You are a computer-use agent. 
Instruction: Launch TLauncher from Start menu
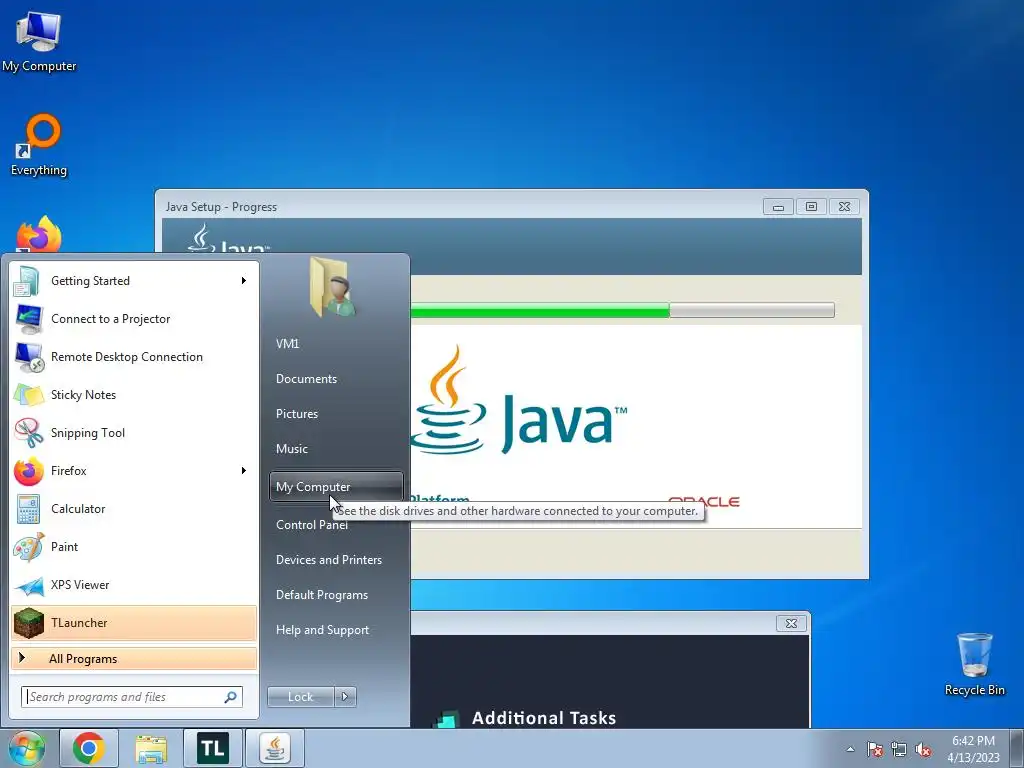pos(134,622)
